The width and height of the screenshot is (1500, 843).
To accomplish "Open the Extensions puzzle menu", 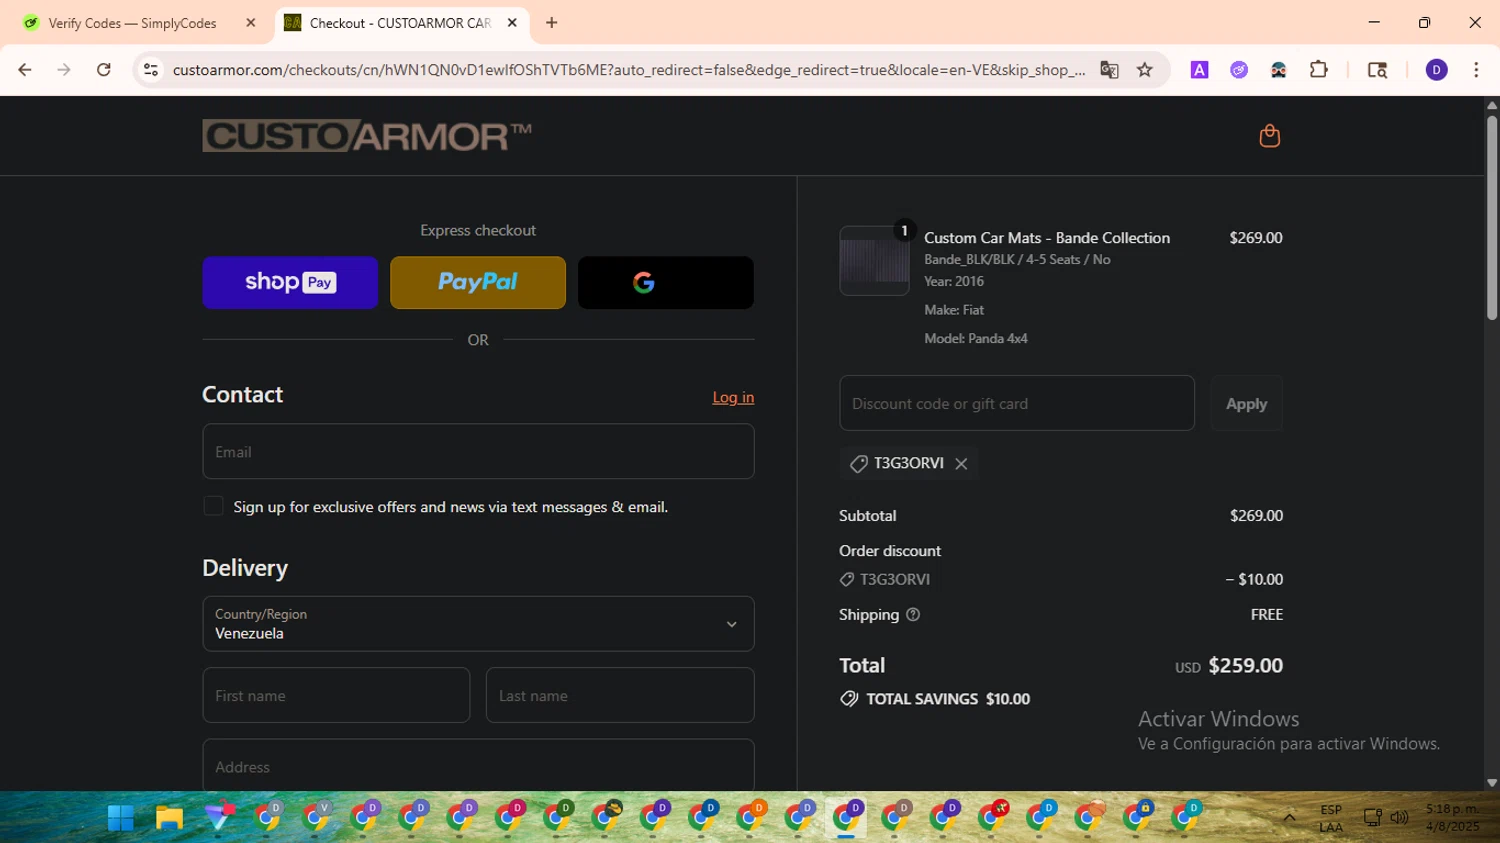I will tap(1319, 70).
